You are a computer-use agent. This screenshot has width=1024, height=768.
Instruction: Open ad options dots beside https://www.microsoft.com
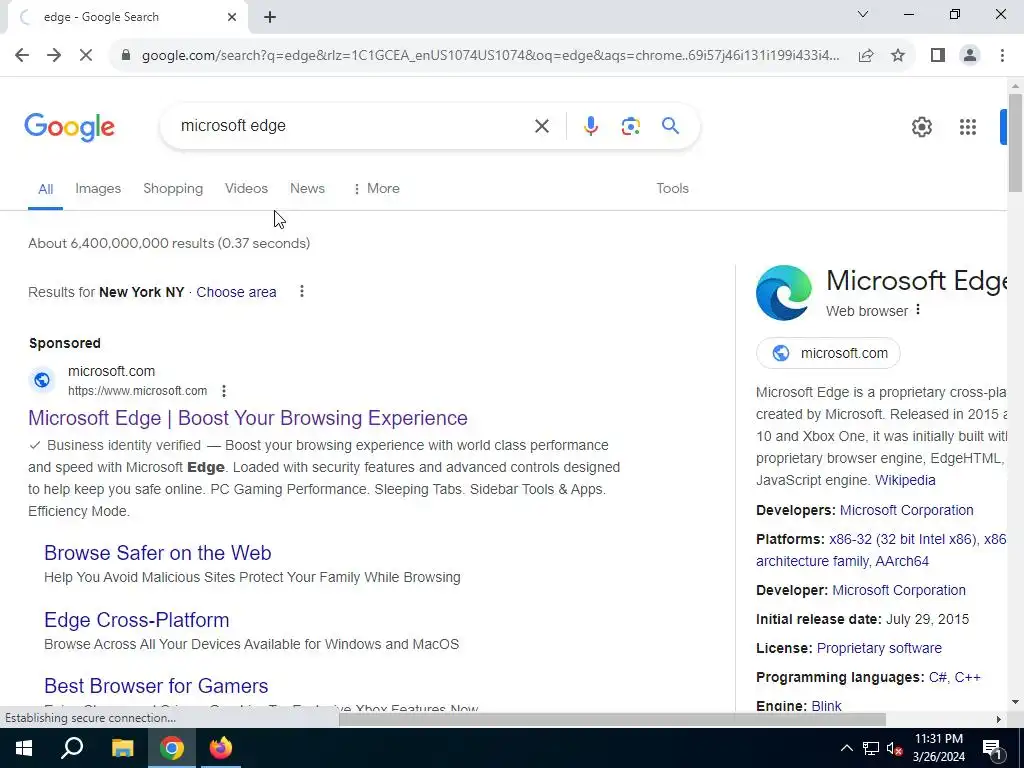click(223, 391)
